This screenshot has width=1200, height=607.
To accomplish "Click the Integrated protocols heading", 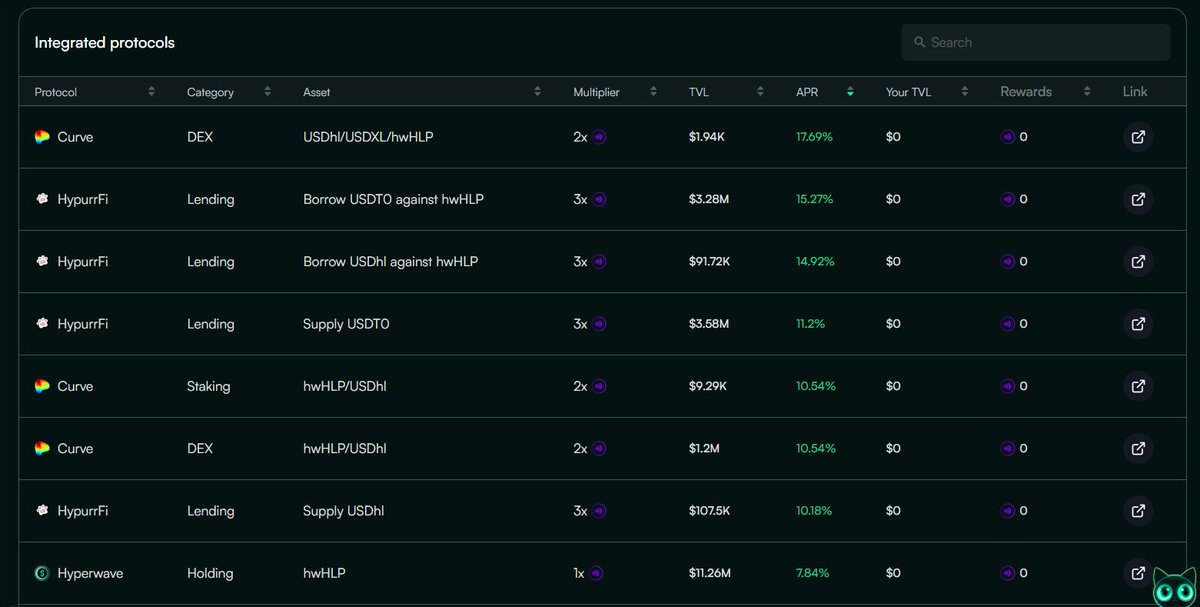I will click(105, 43).
